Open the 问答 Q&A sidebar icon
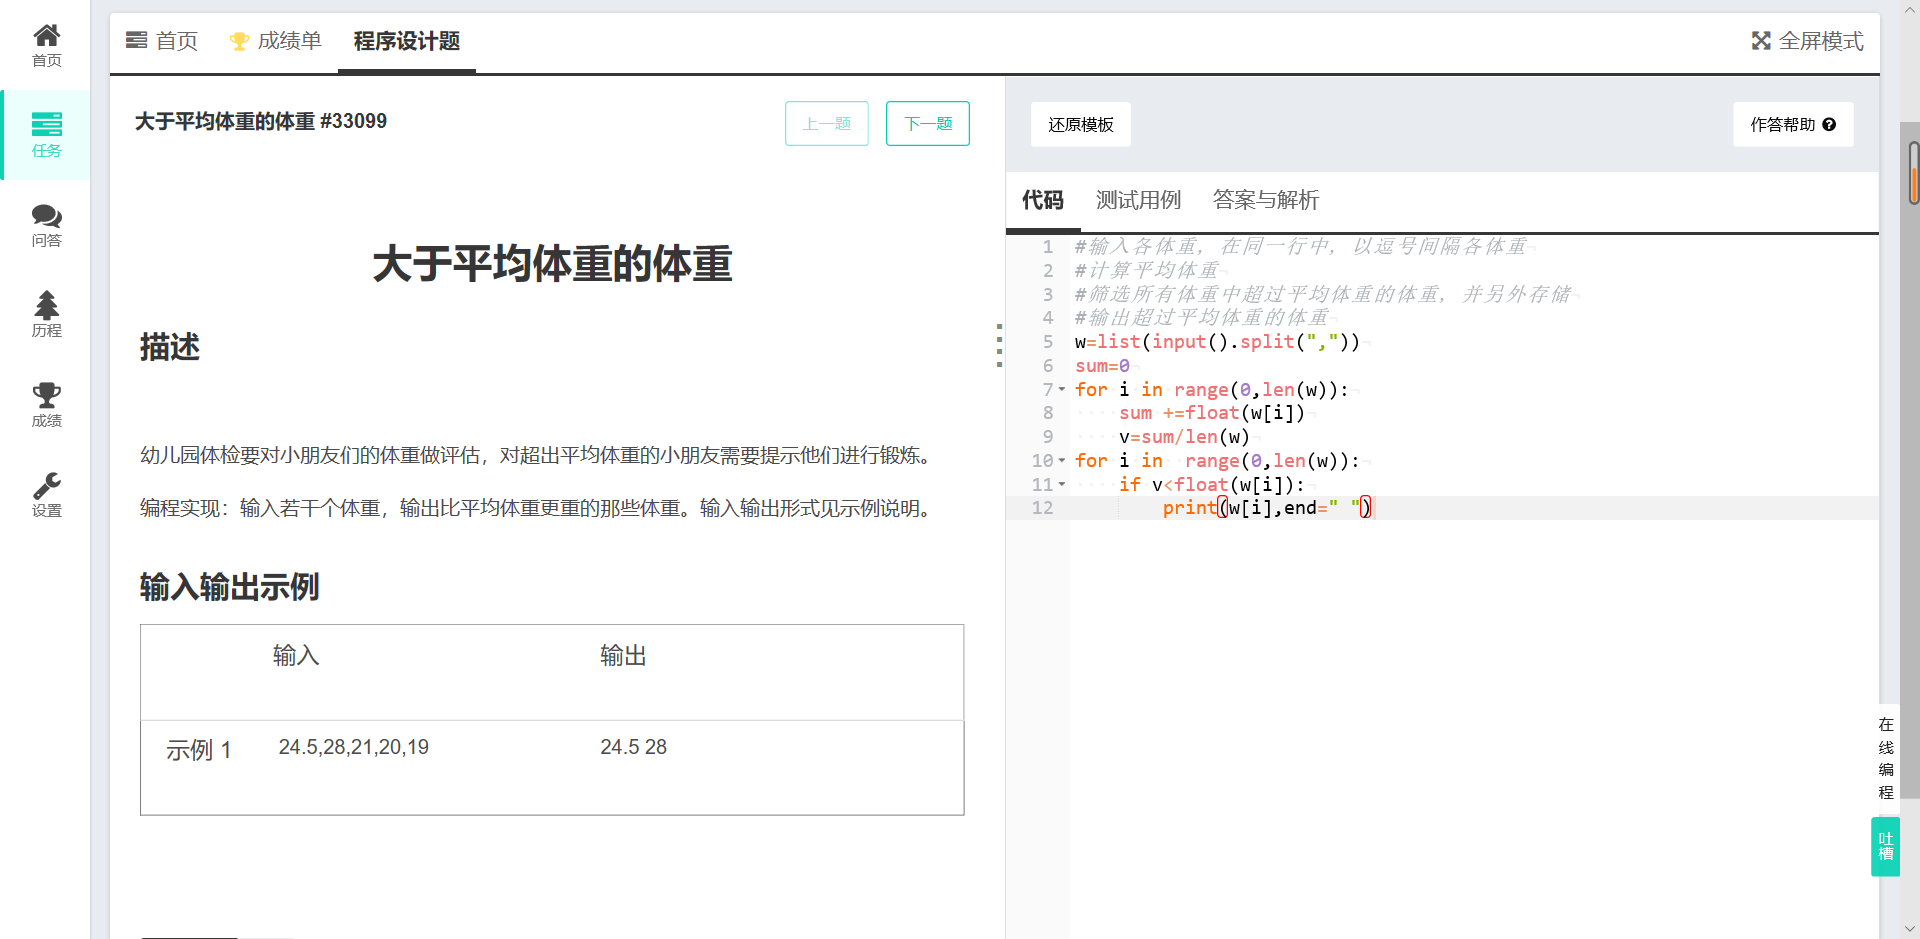 point(46,225)
